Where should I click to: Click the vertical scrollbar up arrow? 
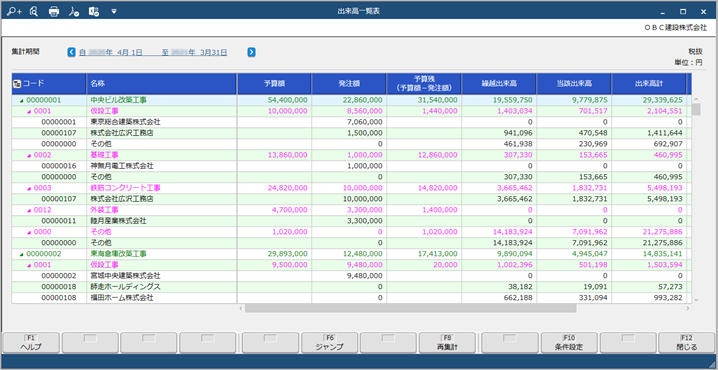click(696, 99)
